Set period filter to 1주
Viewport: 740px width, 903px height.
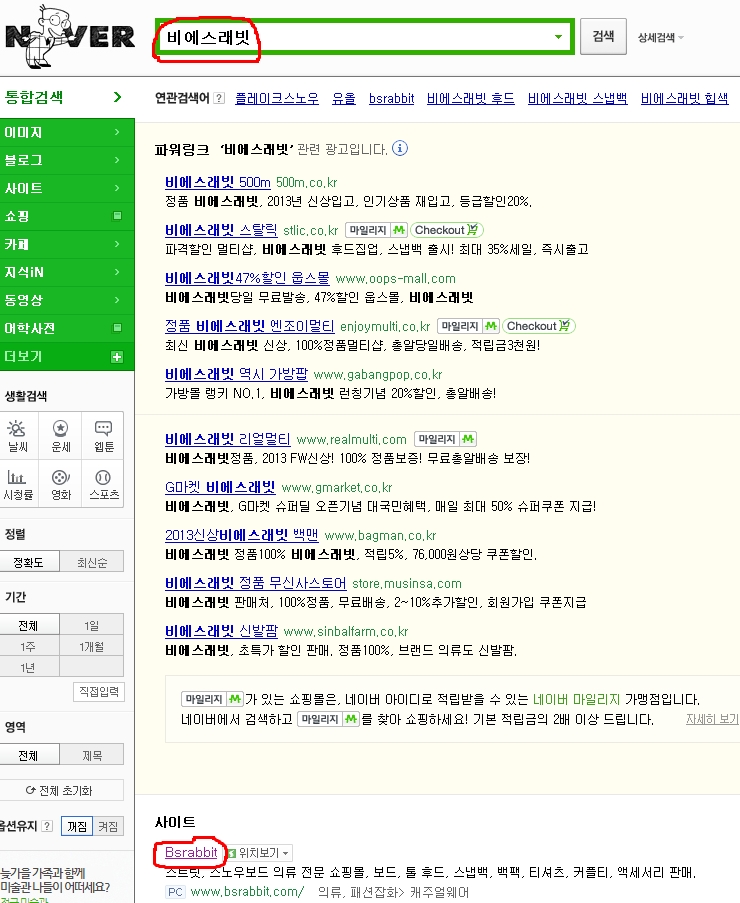[x=29, y=647]
